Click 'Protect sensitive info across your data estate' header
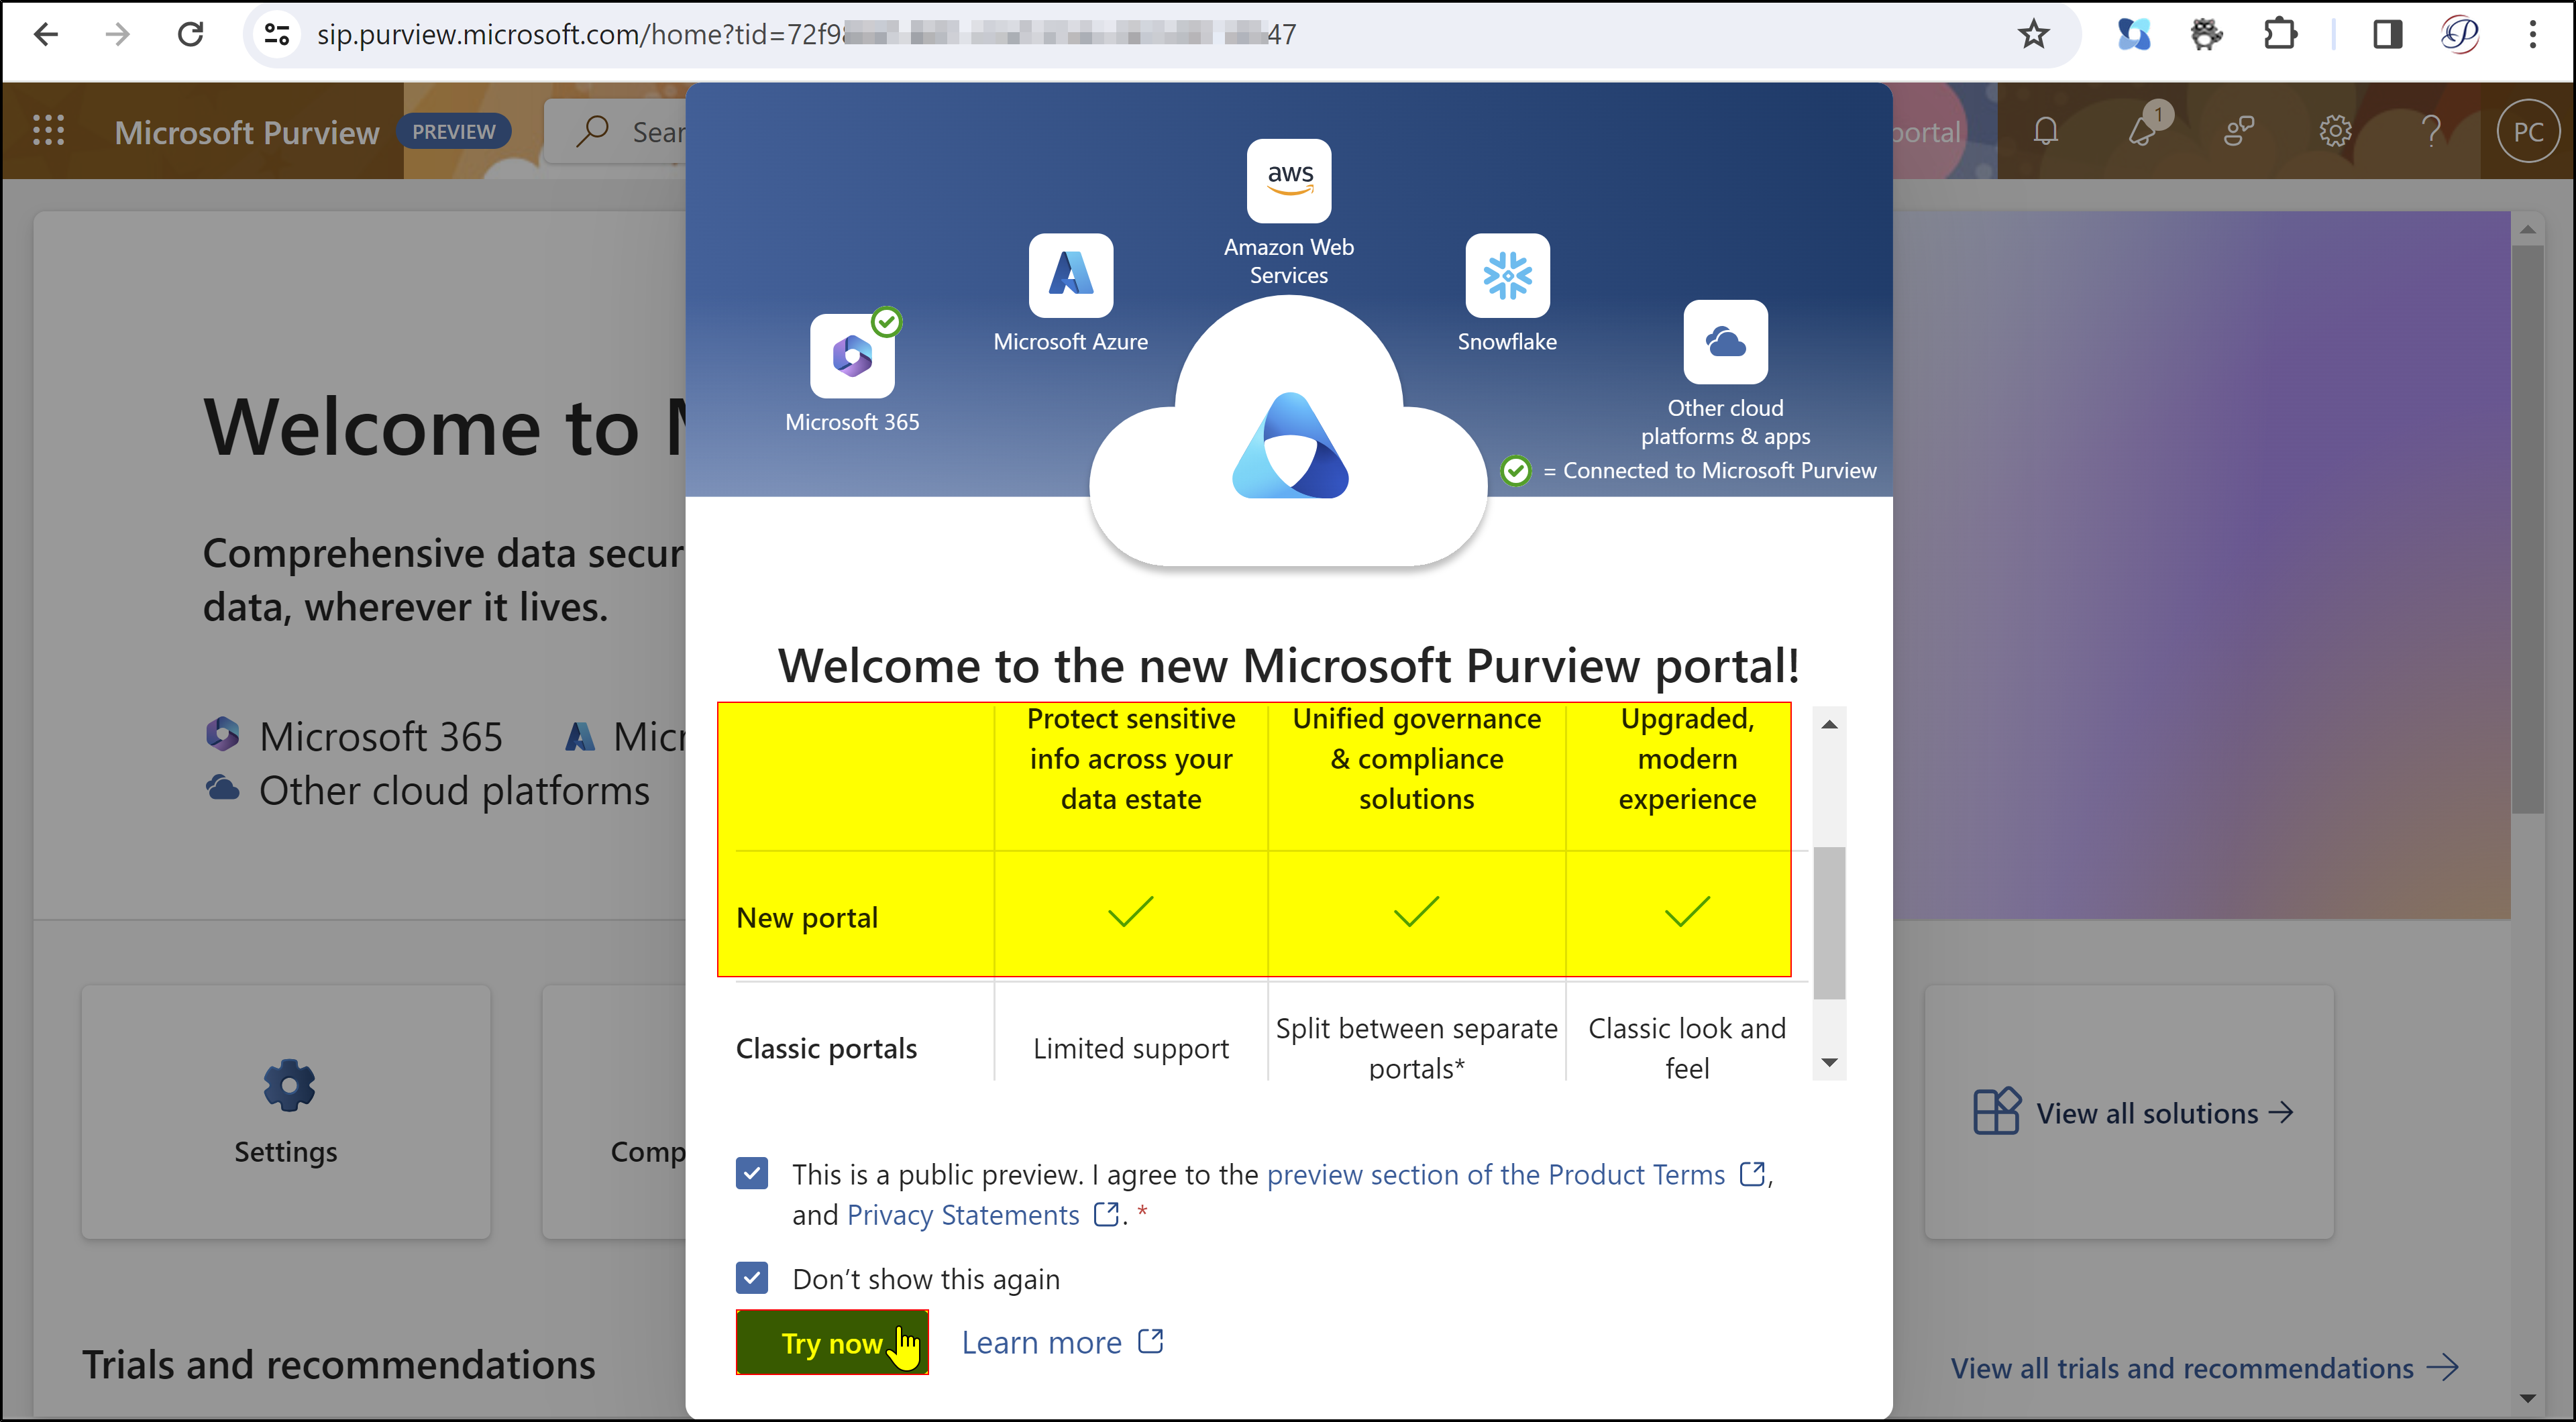This screenshot has height=1422, width=2576. (1131, 758)
